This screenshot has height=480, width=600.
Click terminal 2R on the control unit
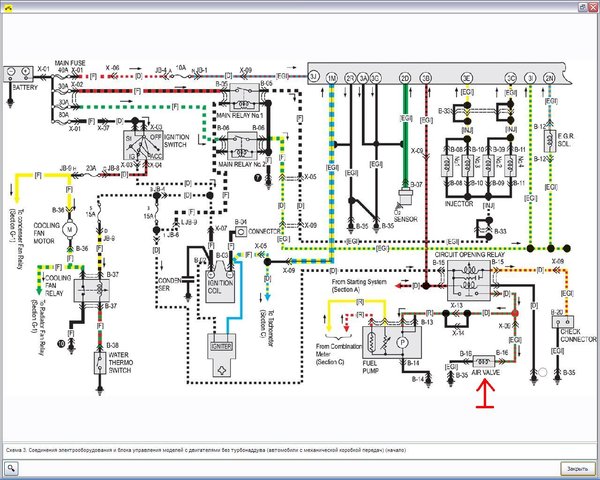[350, 78]
